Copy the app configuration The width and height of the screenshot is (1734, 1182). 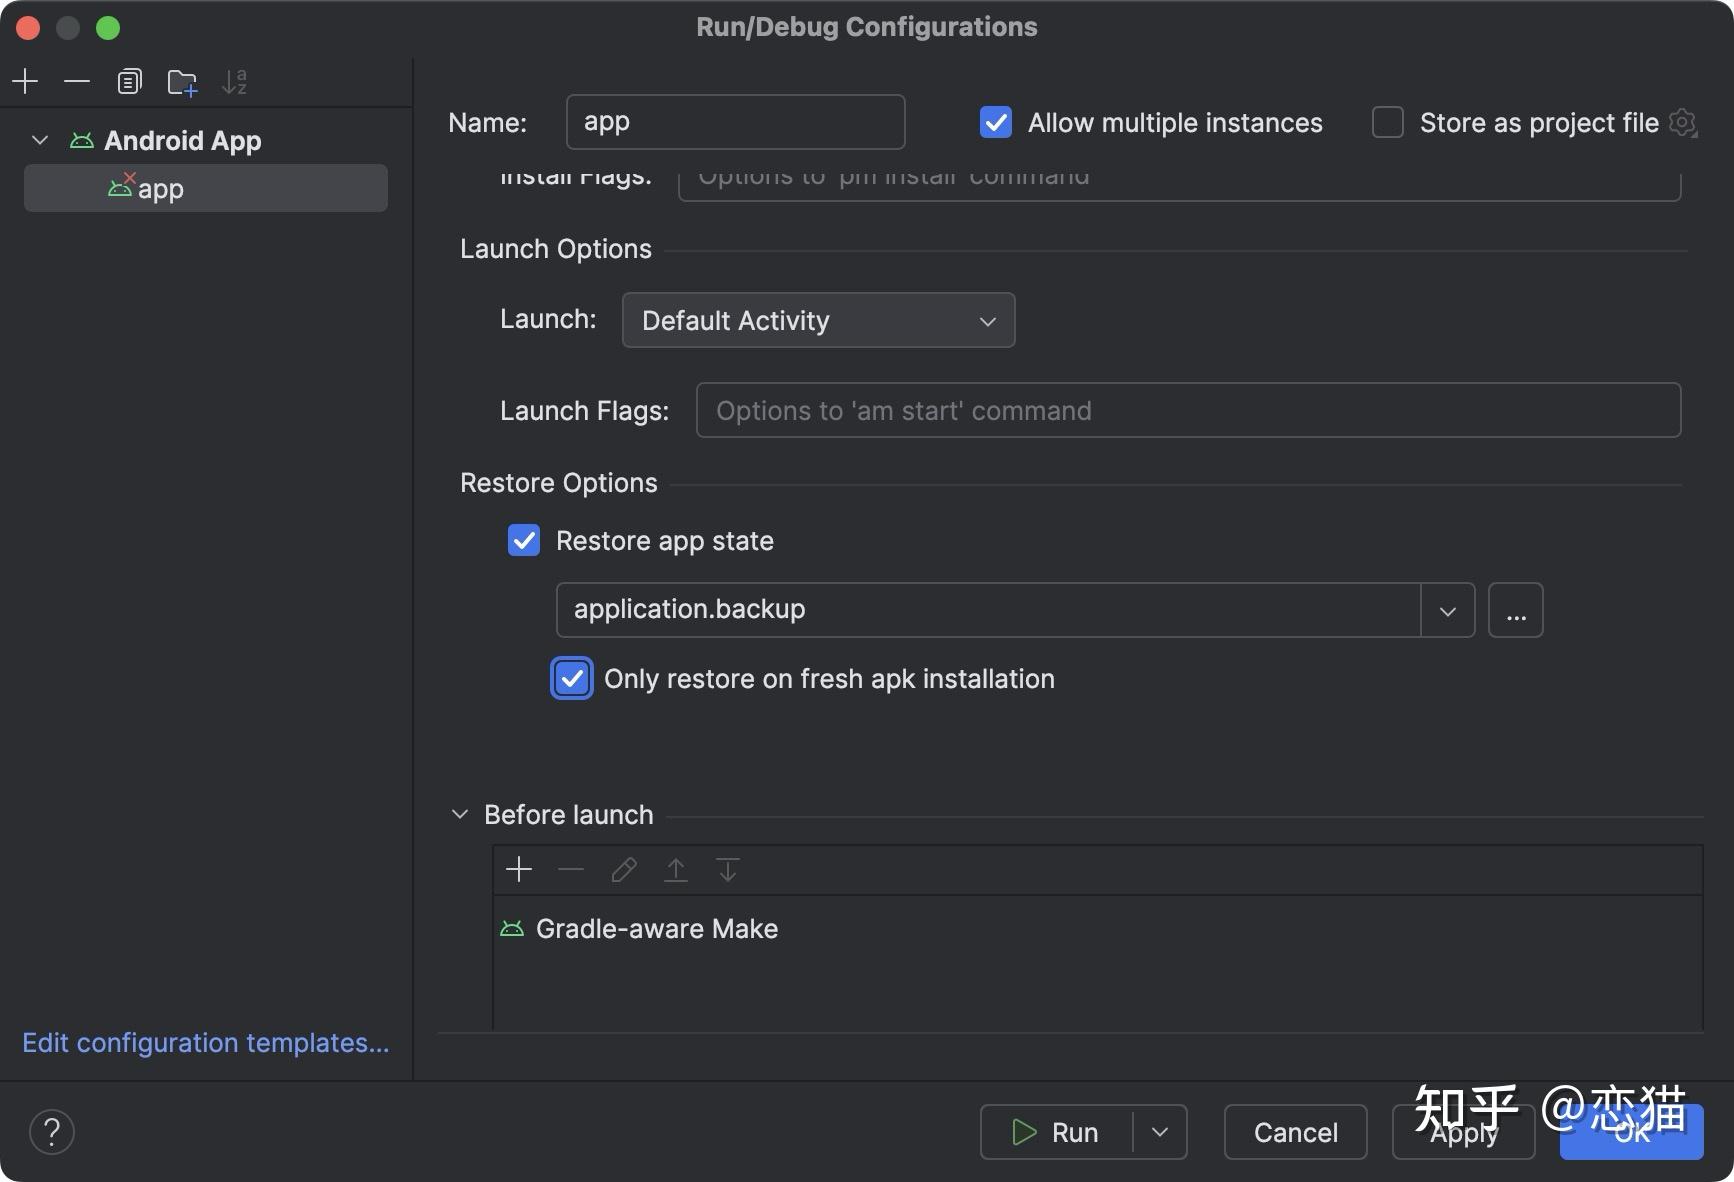pyautogui.click(x=129, y=81)
